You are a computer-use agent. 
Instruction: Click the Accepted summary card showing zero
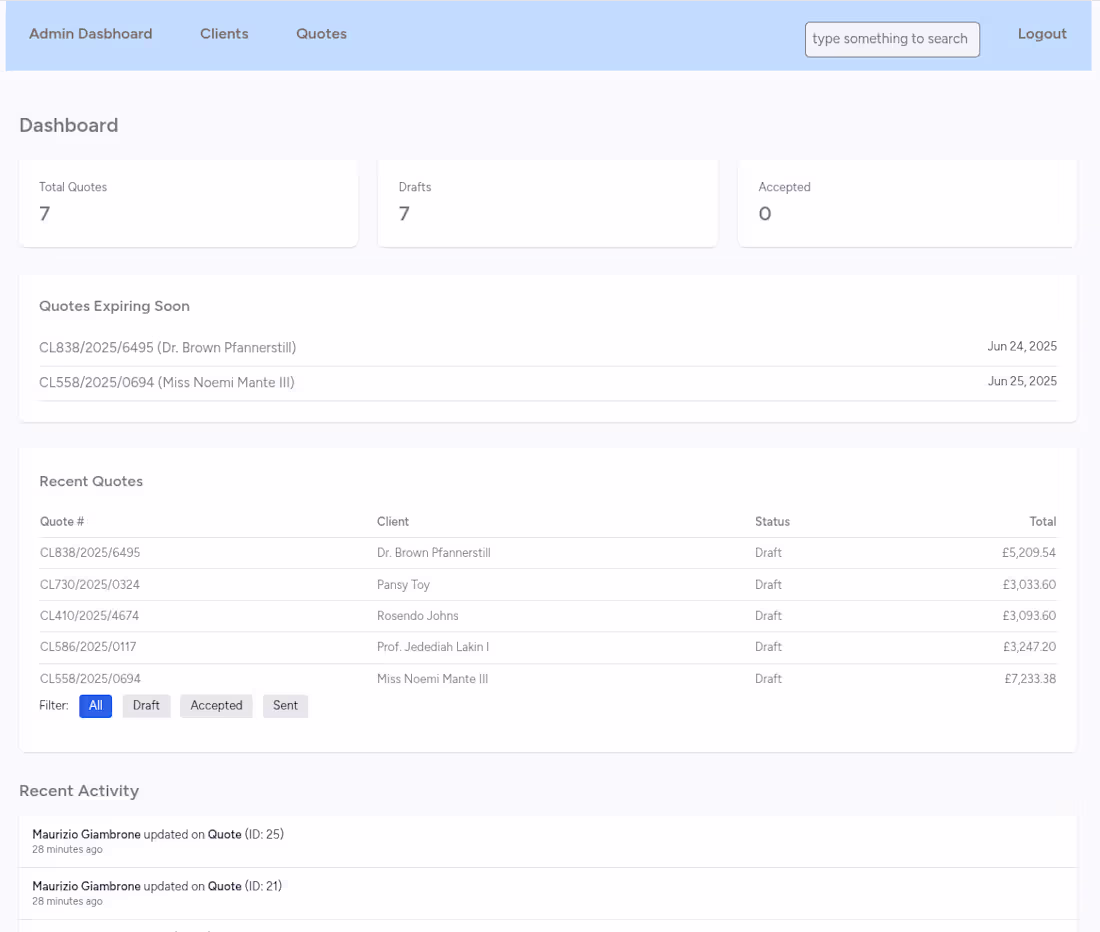[x=907, y=203]
